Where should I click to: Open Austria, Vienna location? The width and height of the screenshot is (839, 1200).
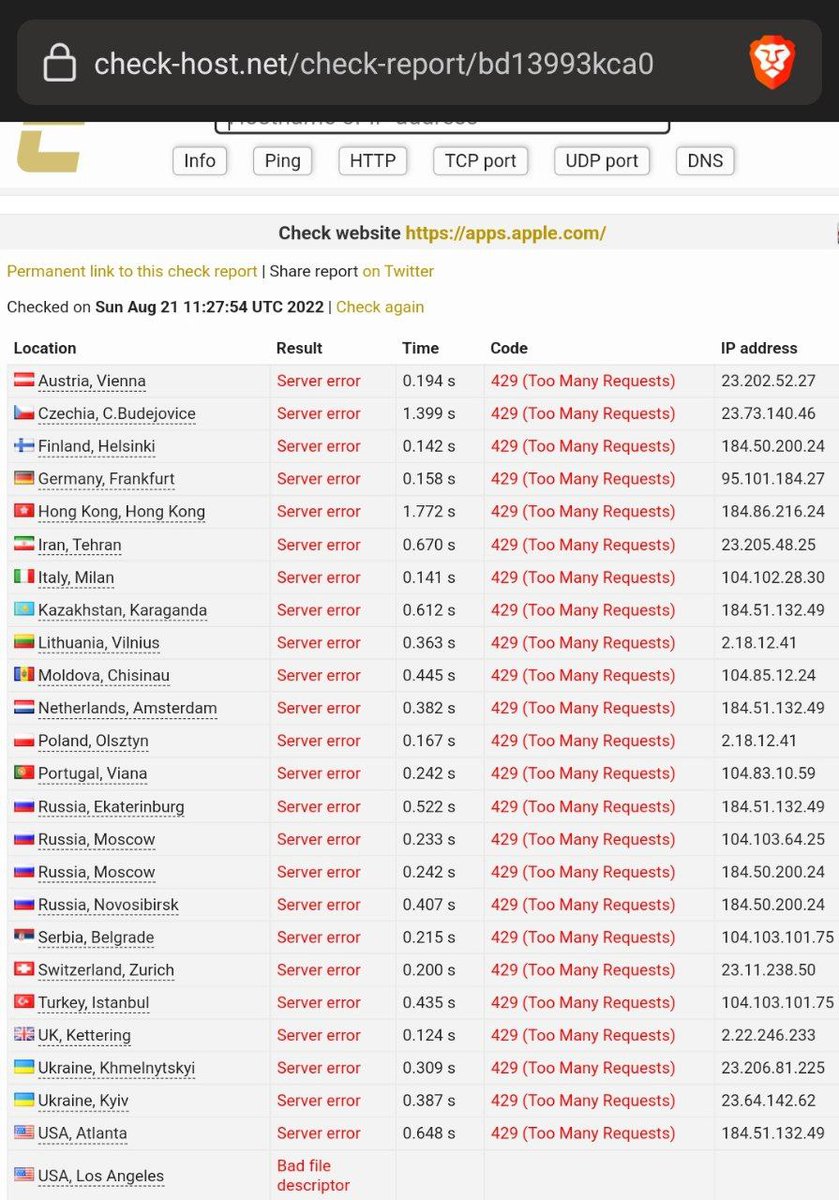click(x=92, y=381)
